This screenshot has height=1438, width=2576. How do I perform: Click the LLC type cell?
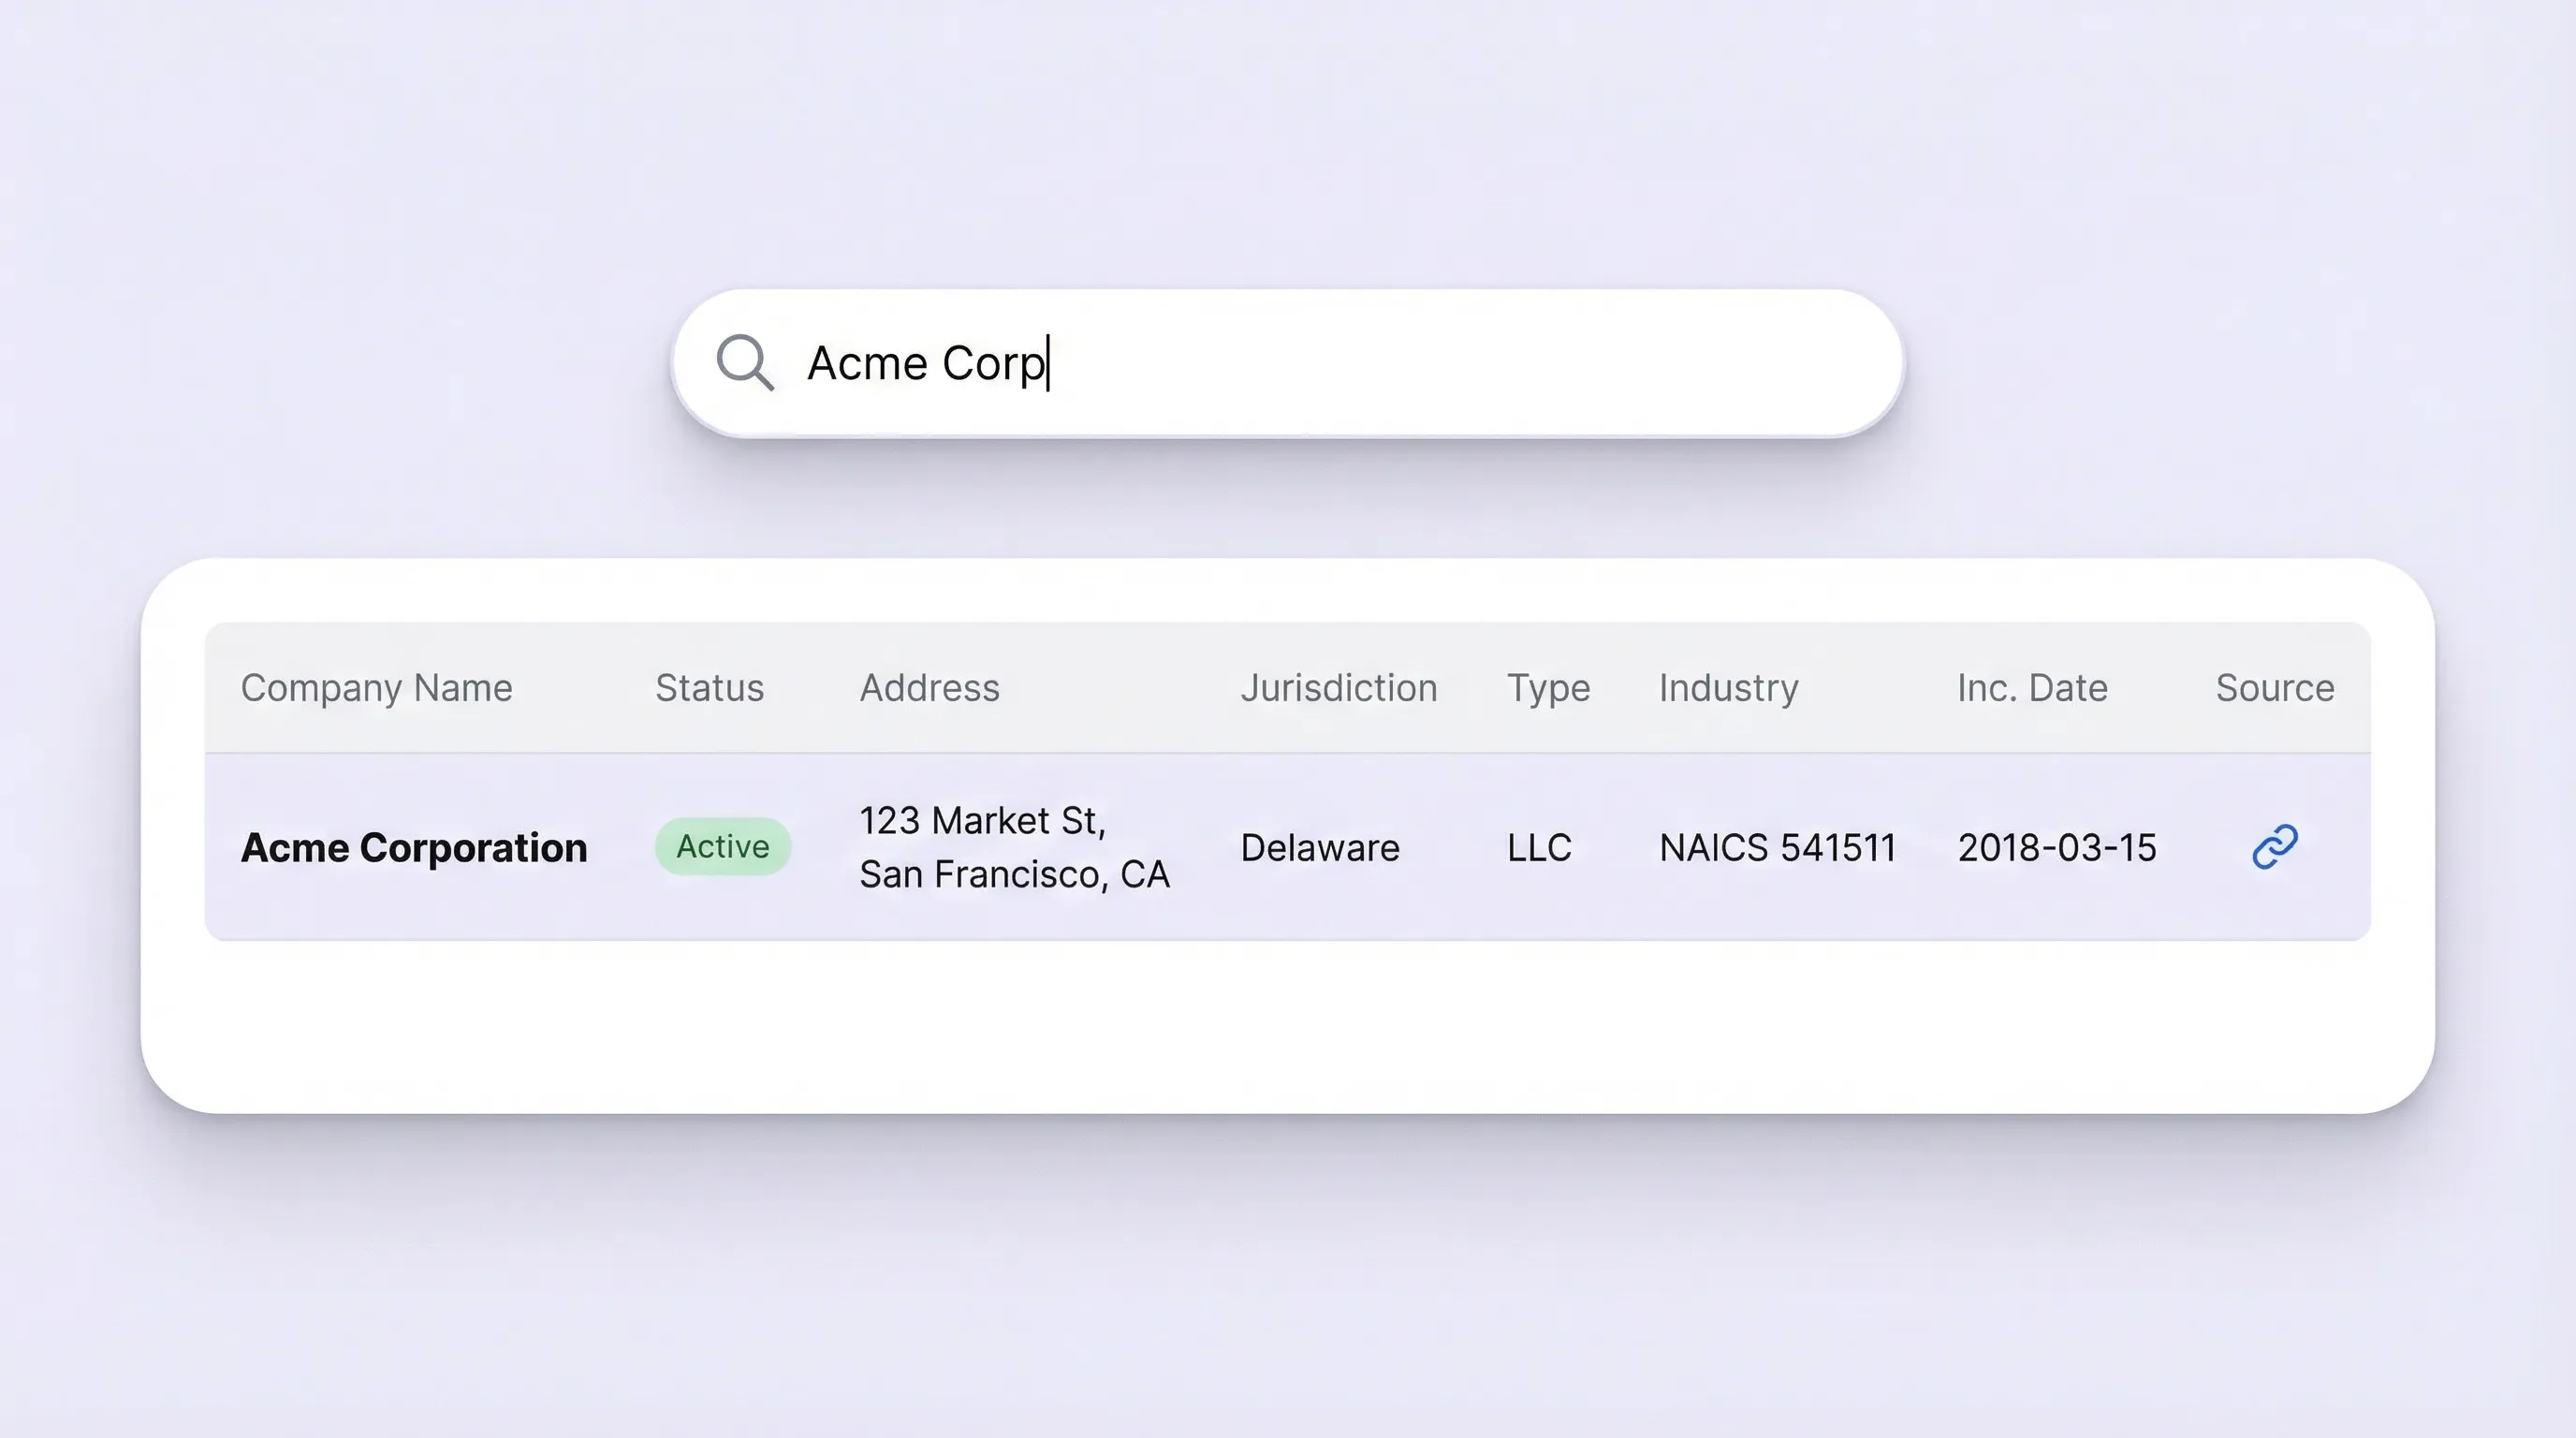(x=1539, y=848)
